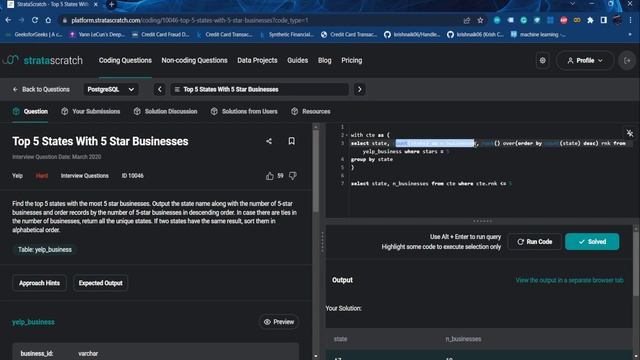The image size is (640, 360).
Task: Click Interview Questions tag
Action: 84,176
